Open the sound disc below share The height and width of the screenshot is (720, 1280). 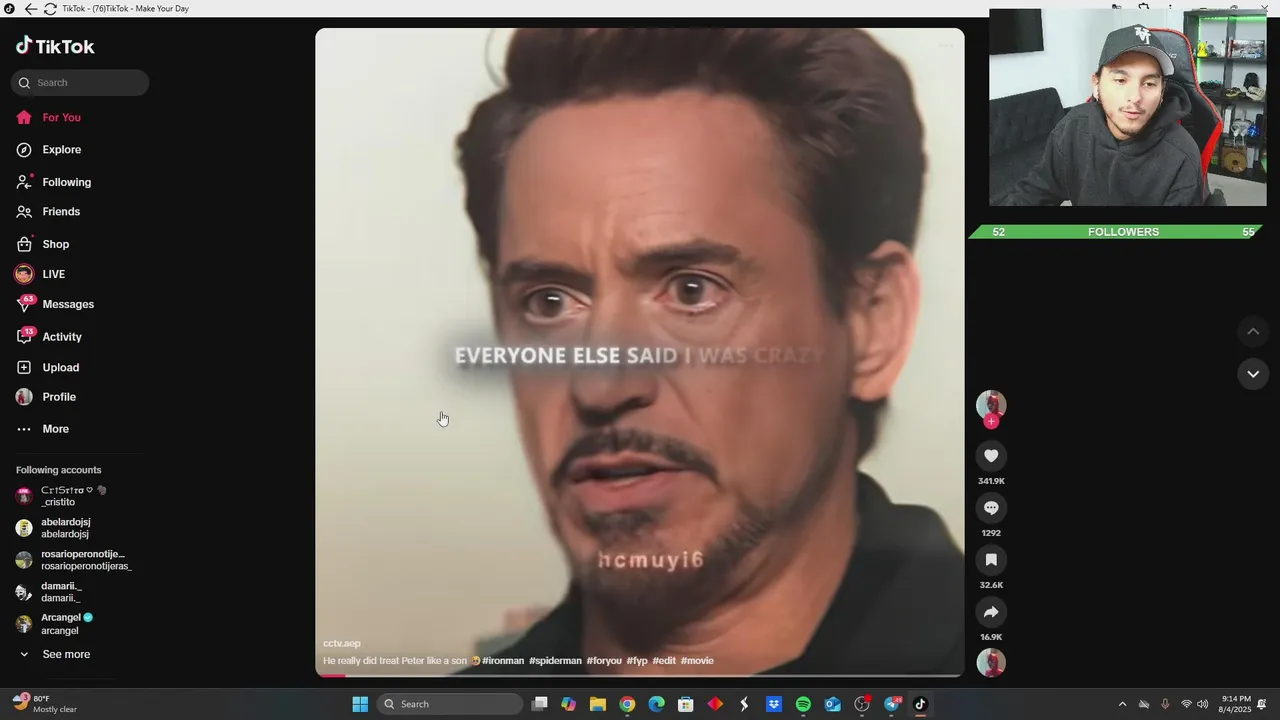click(x=991, y=663)
